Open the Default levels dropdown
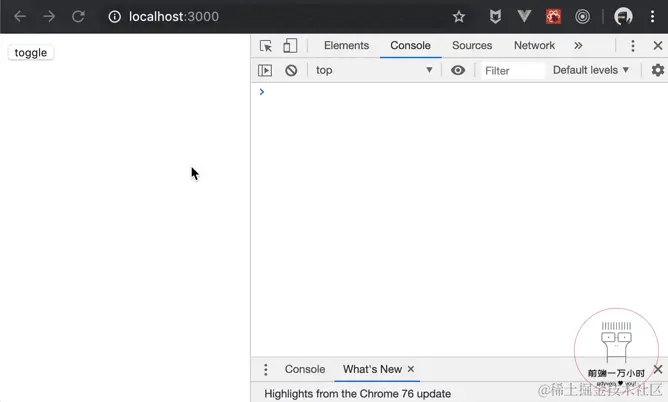The width and height of the screenshot is (668, 402). click(590, 70)
